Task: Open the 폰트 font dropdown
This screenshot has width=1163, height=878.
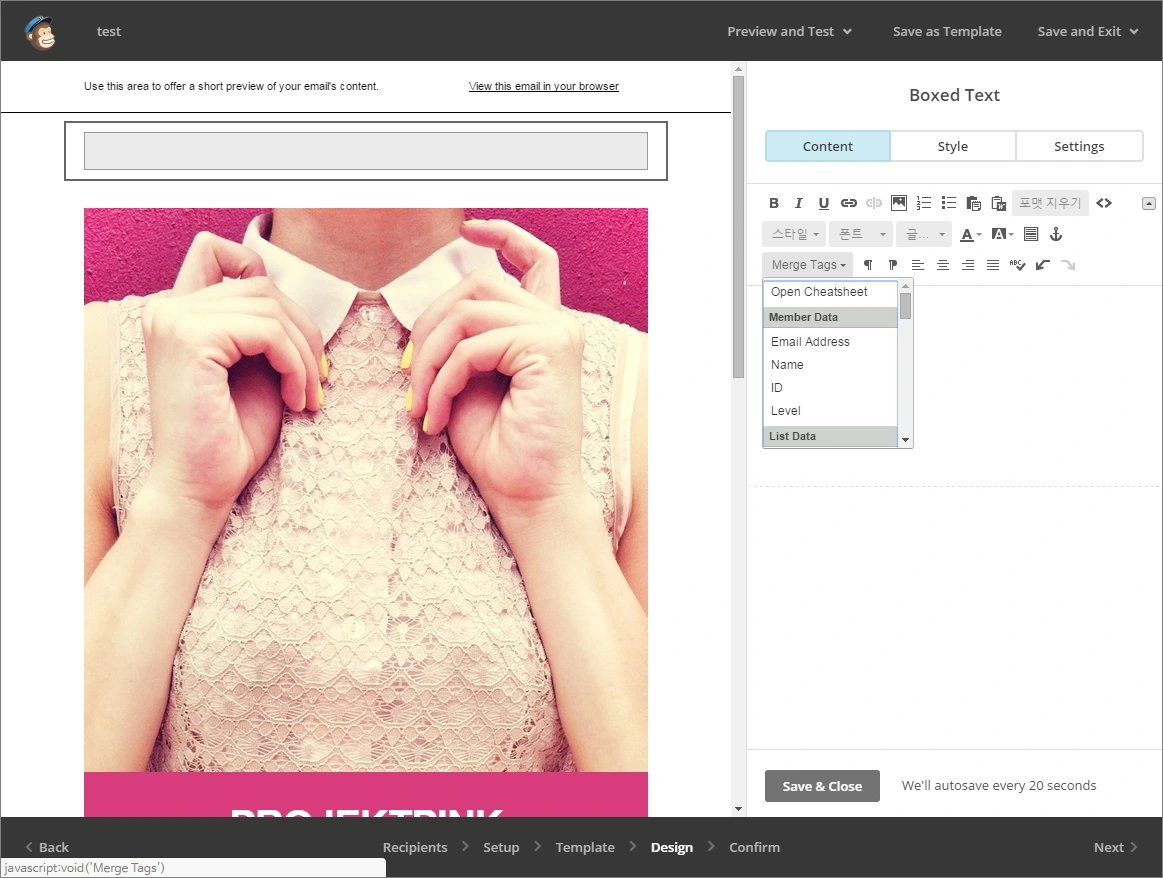Action: [x=860, y=234]
